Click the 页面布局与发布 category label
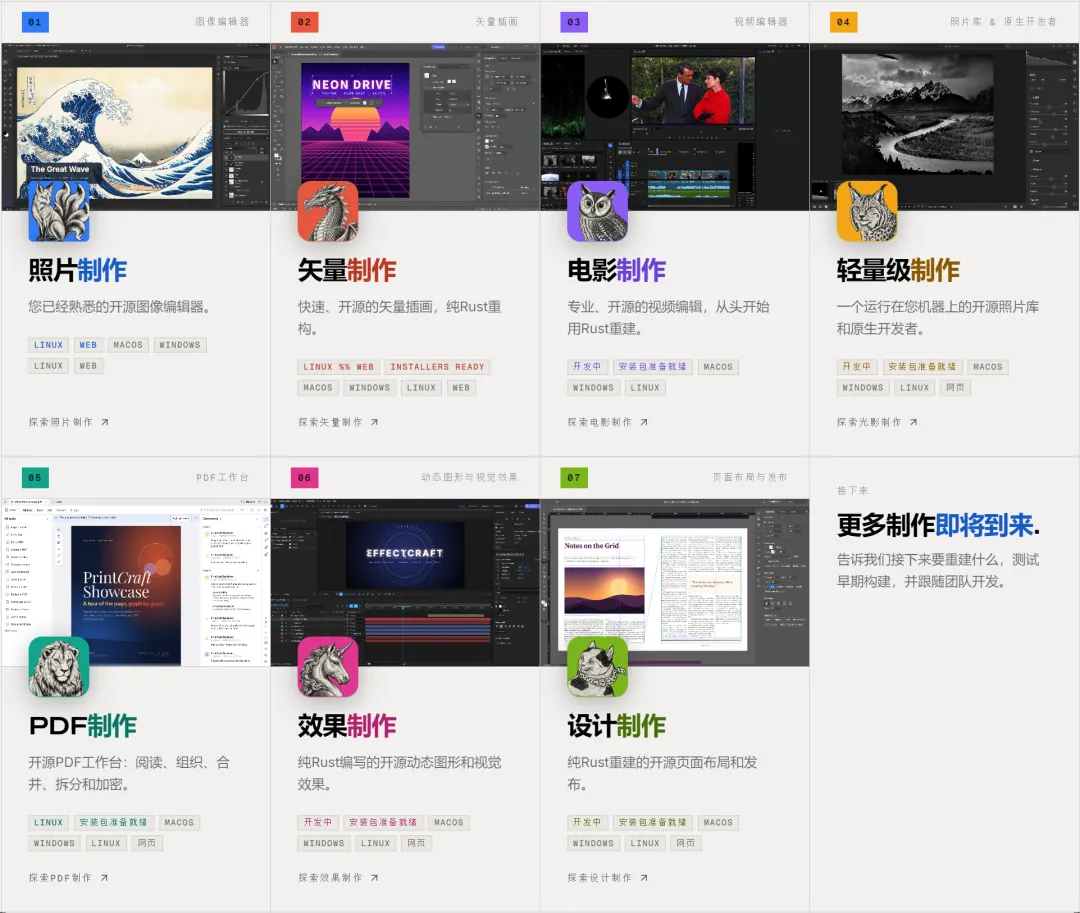 (x=749, y=477)
